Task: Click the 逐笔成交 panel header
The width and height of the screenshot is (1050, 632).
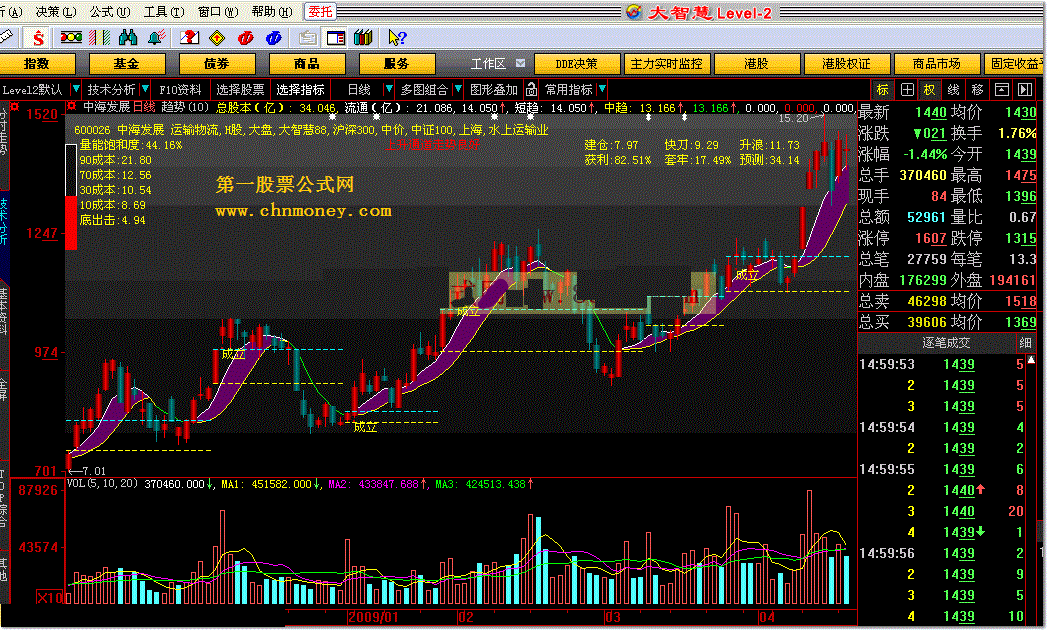Action: (x=946, y=343)
